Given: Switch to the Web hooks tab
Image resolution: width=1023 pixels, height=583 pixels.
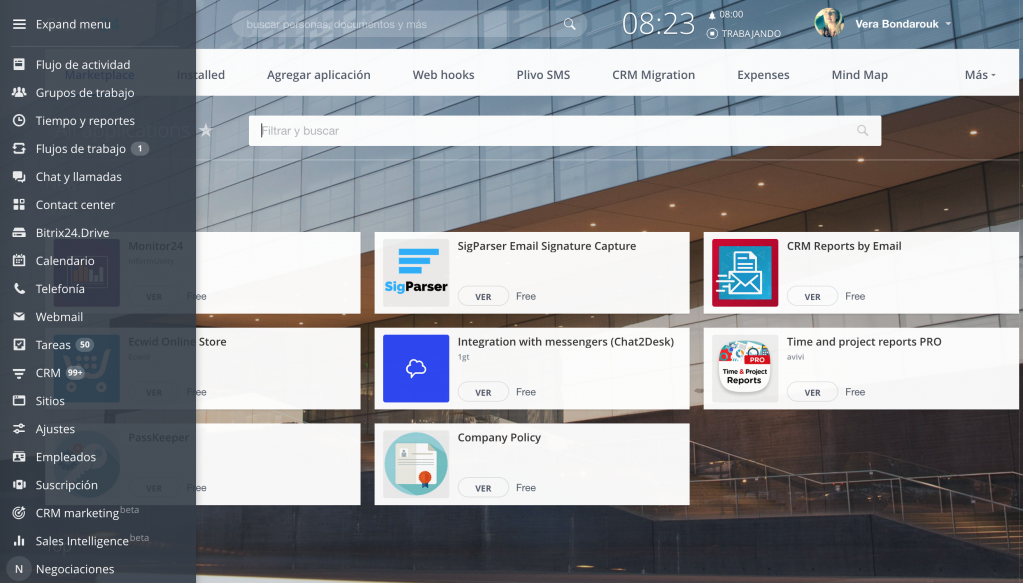Looking at the screenshot, I should click(443, 75).
